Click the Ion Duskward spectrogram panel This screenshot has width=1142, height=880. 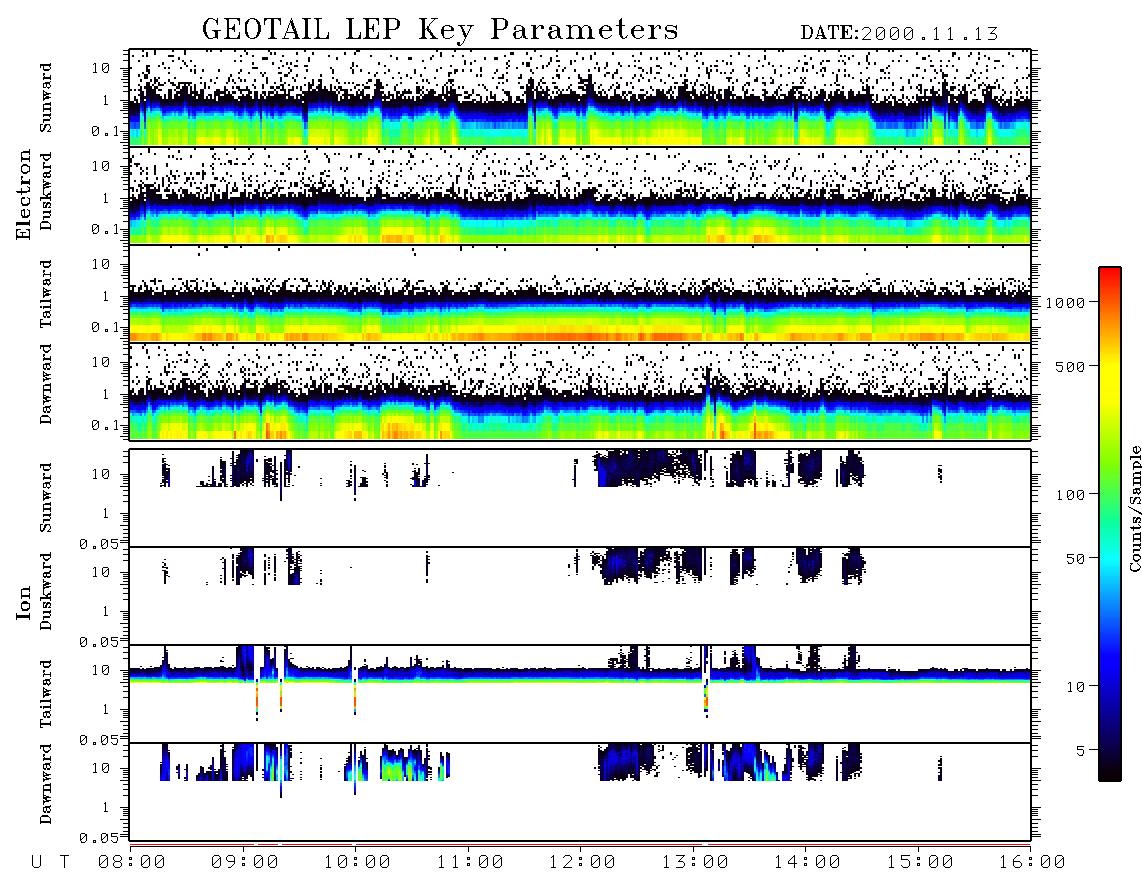point(580,596)
